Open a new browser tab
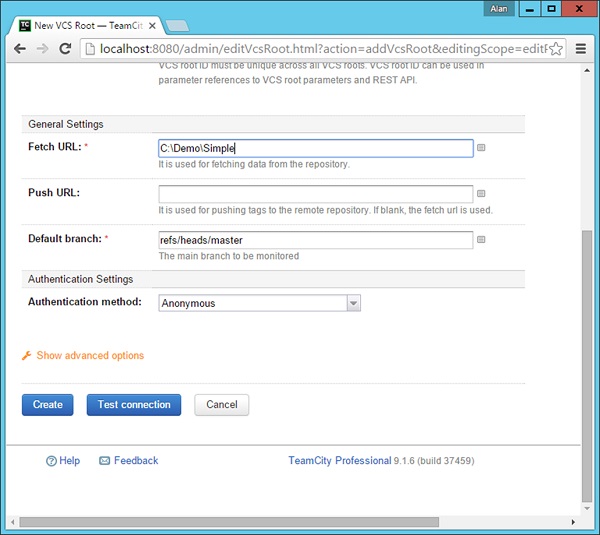This screenshot has width=600, height=535. [176, 25]
